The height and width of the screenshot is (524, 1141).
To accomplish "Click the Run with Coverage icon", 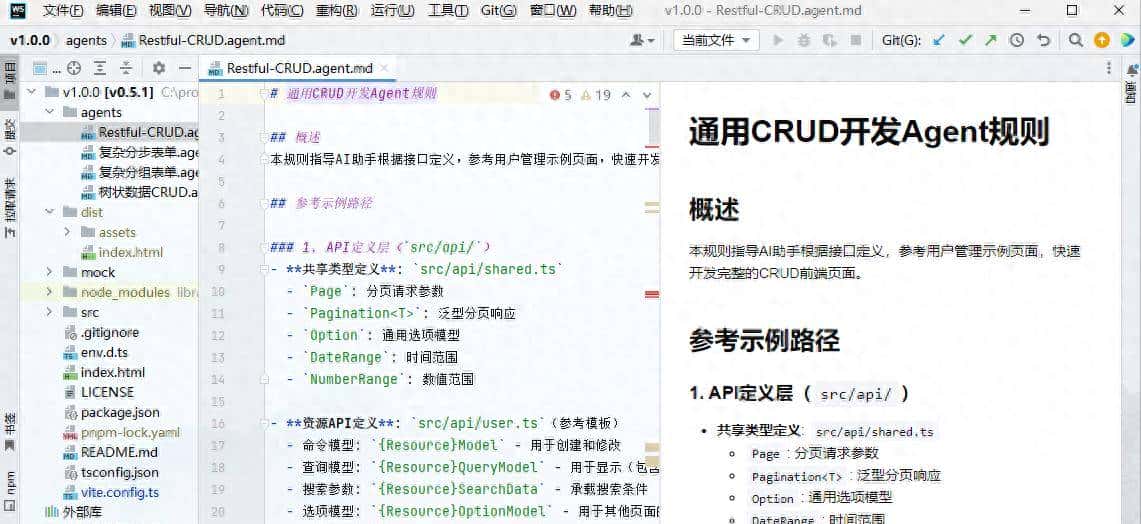I will 830,41.
